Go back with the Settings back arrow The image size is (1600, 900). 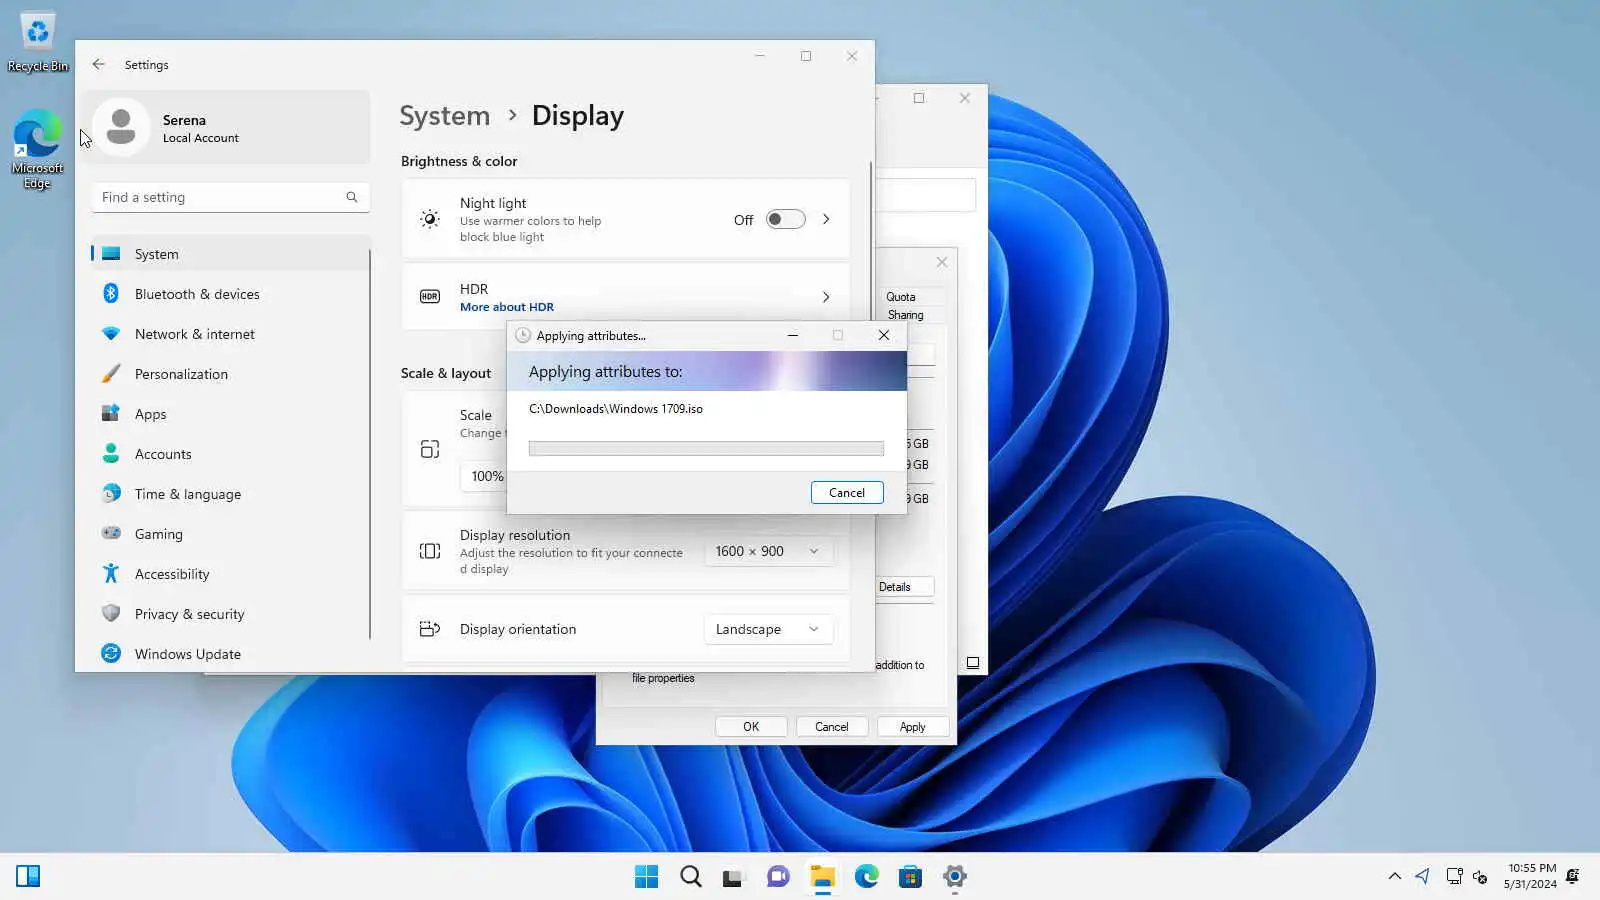click(98, 64)
